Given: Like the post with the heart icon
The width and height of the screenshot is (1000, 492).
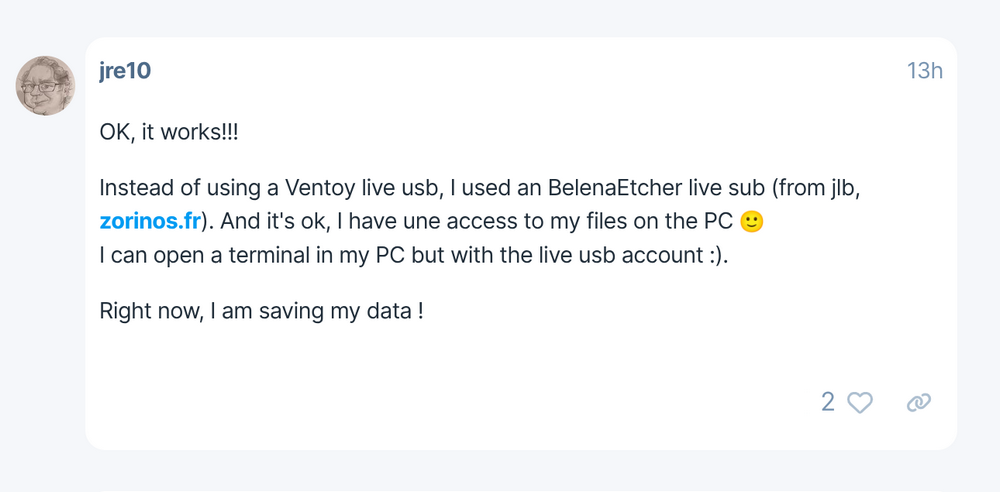Looking at the screenshot, I should (x=860, y=402).
